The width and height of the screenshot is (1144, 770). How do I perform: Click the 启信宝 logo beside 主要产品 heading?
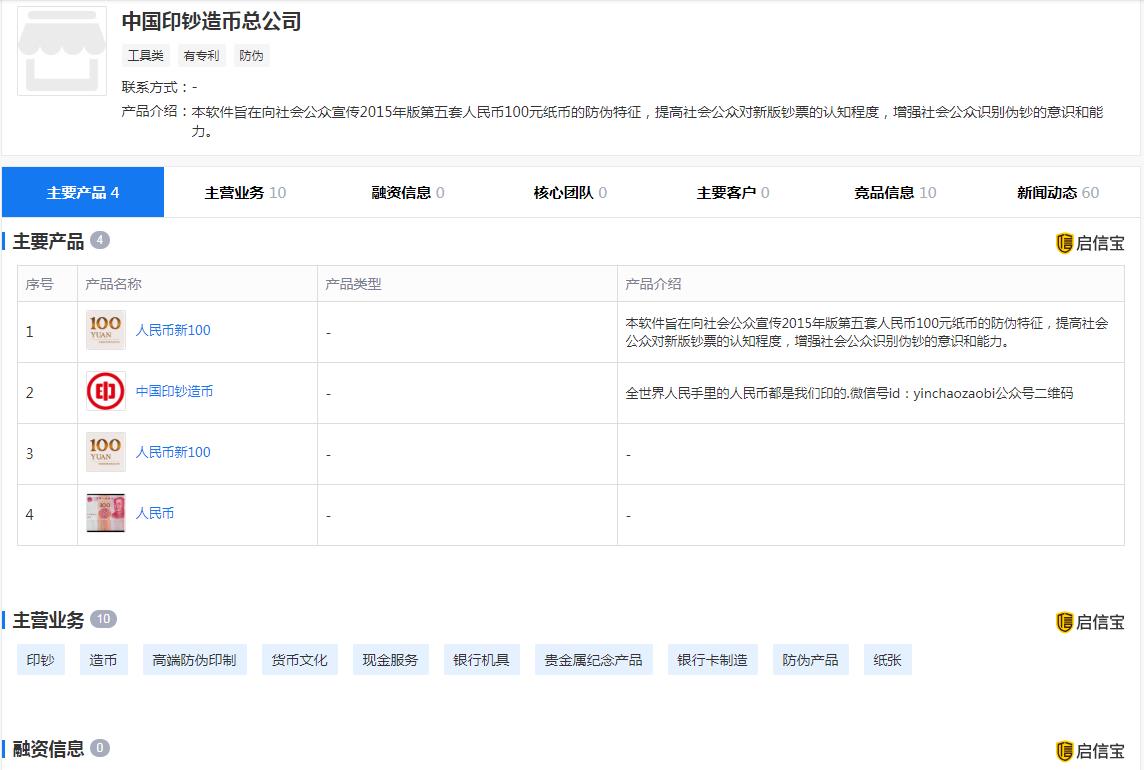point(1090,243)
